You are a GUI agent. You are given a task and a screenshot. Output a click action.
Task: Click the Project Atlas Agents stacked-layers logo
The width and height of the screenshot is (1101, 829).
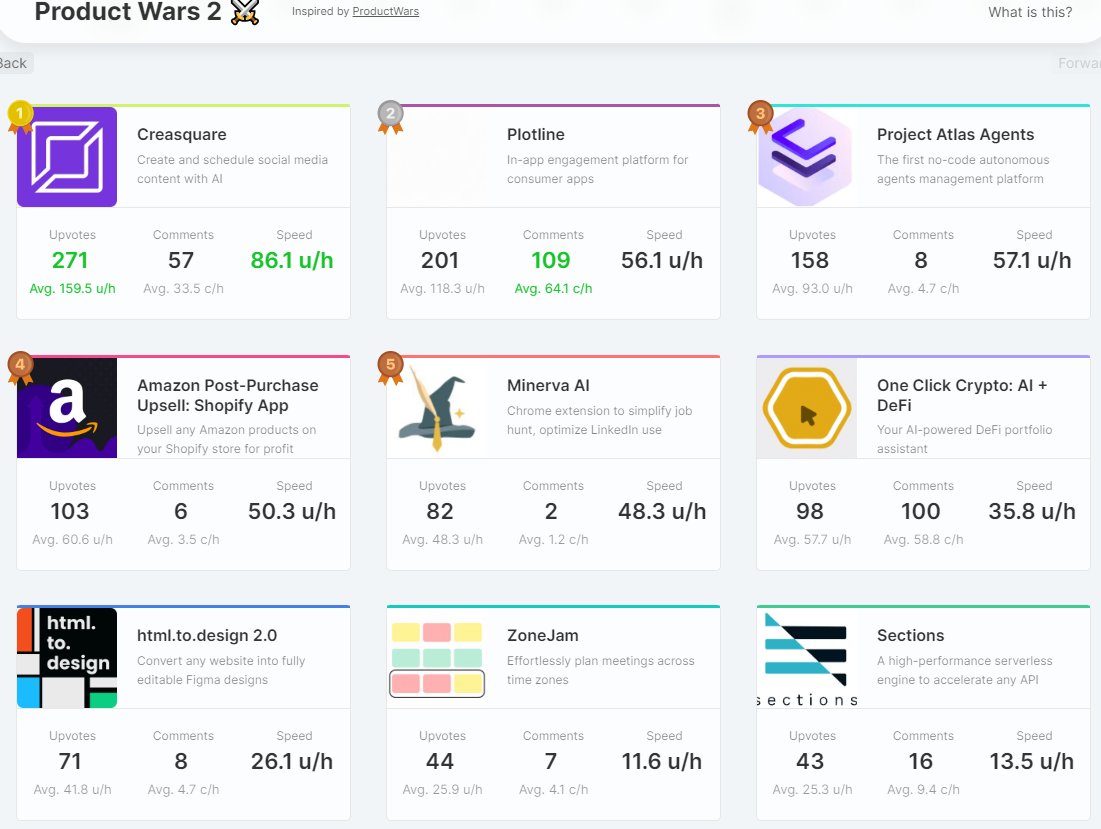807,158
